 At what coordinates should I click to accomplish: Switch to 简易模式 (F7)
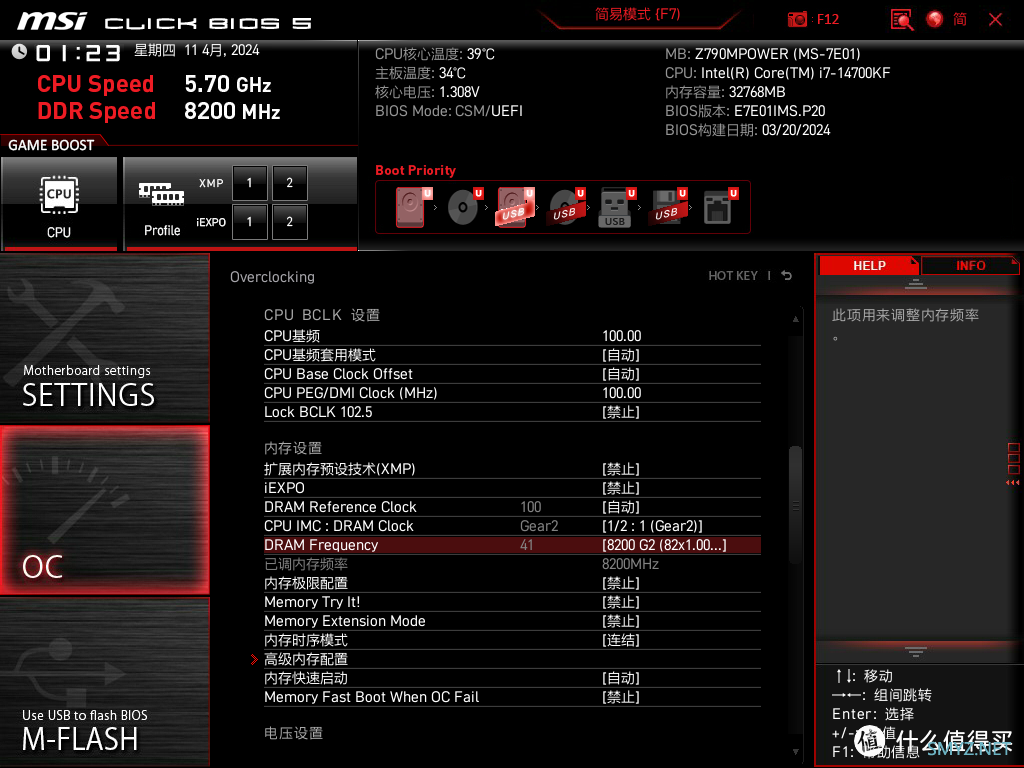[x=637, y=14]
